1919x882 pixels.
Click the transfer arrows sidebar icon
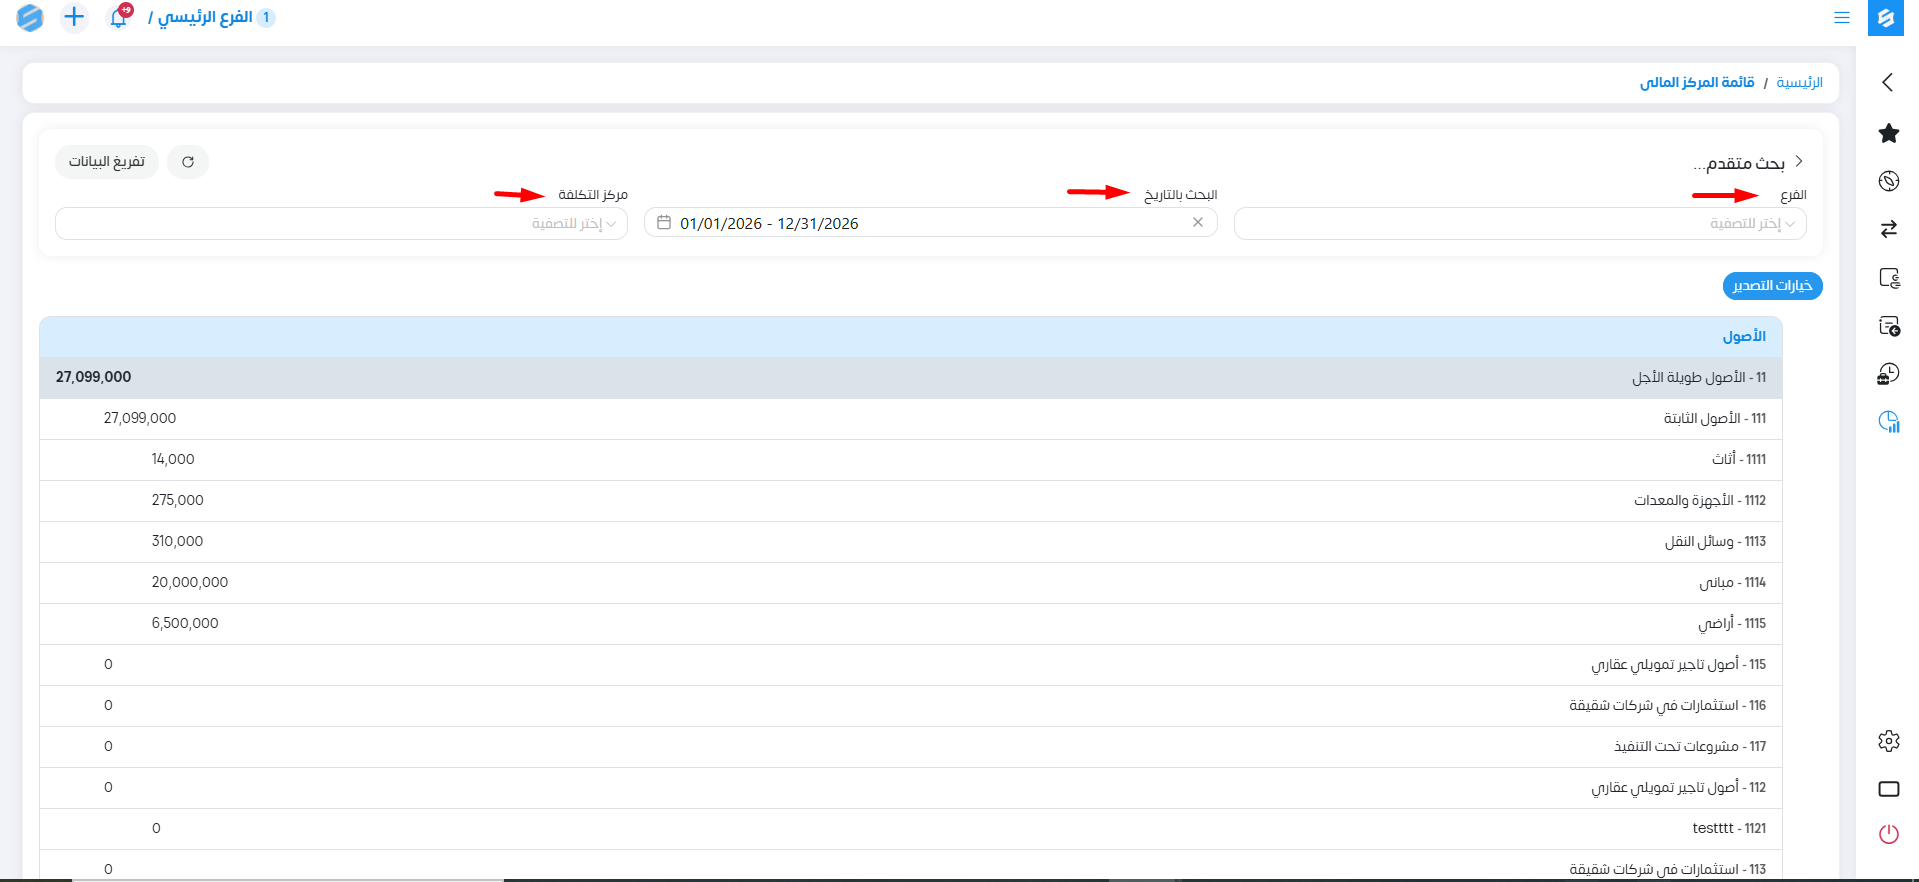pyautogui.click(x=1888, y=229)
